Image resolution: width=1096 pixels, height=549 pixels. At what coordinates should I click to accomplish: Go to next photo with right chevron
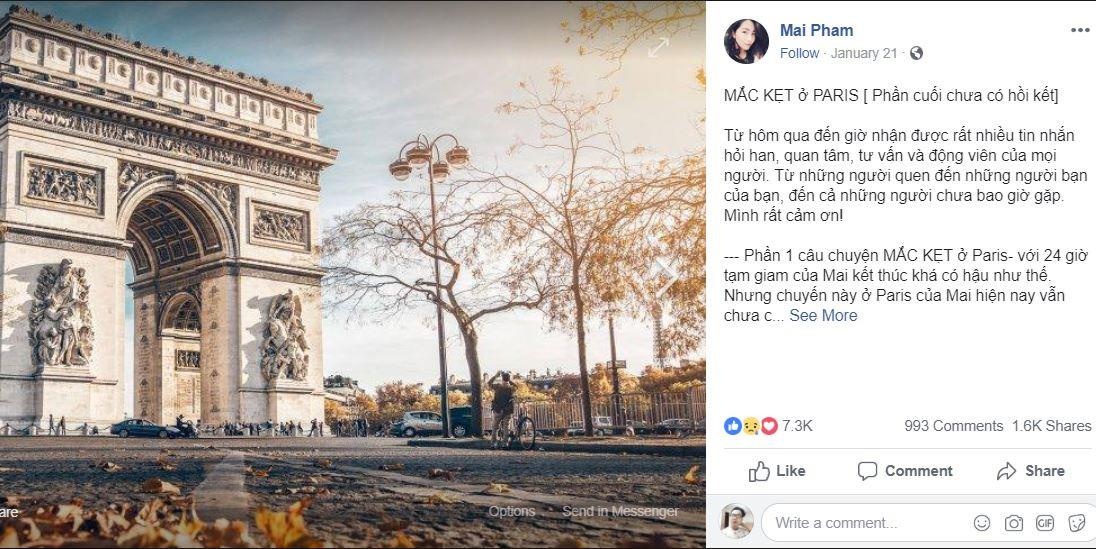point(665,274)
